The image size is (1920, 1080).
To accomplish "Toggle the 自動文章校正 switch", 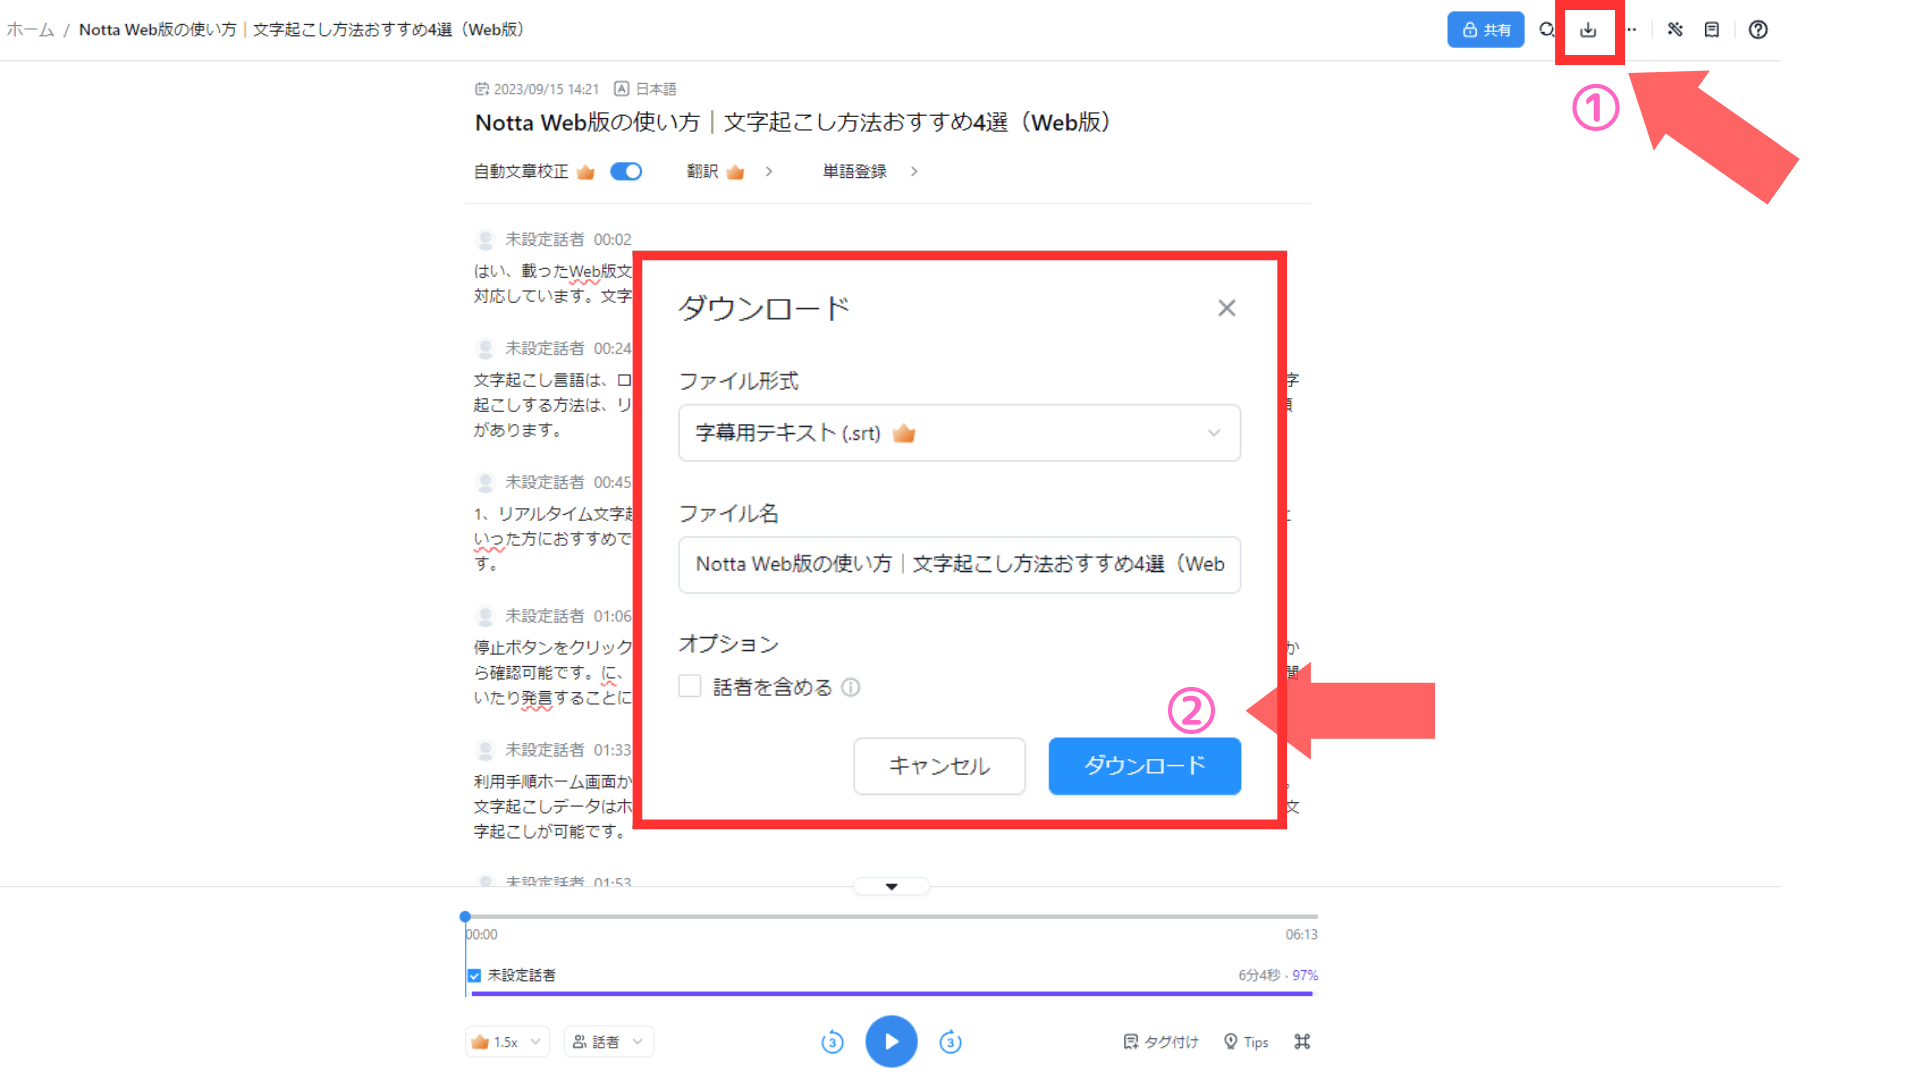I will tap(626, 171).
